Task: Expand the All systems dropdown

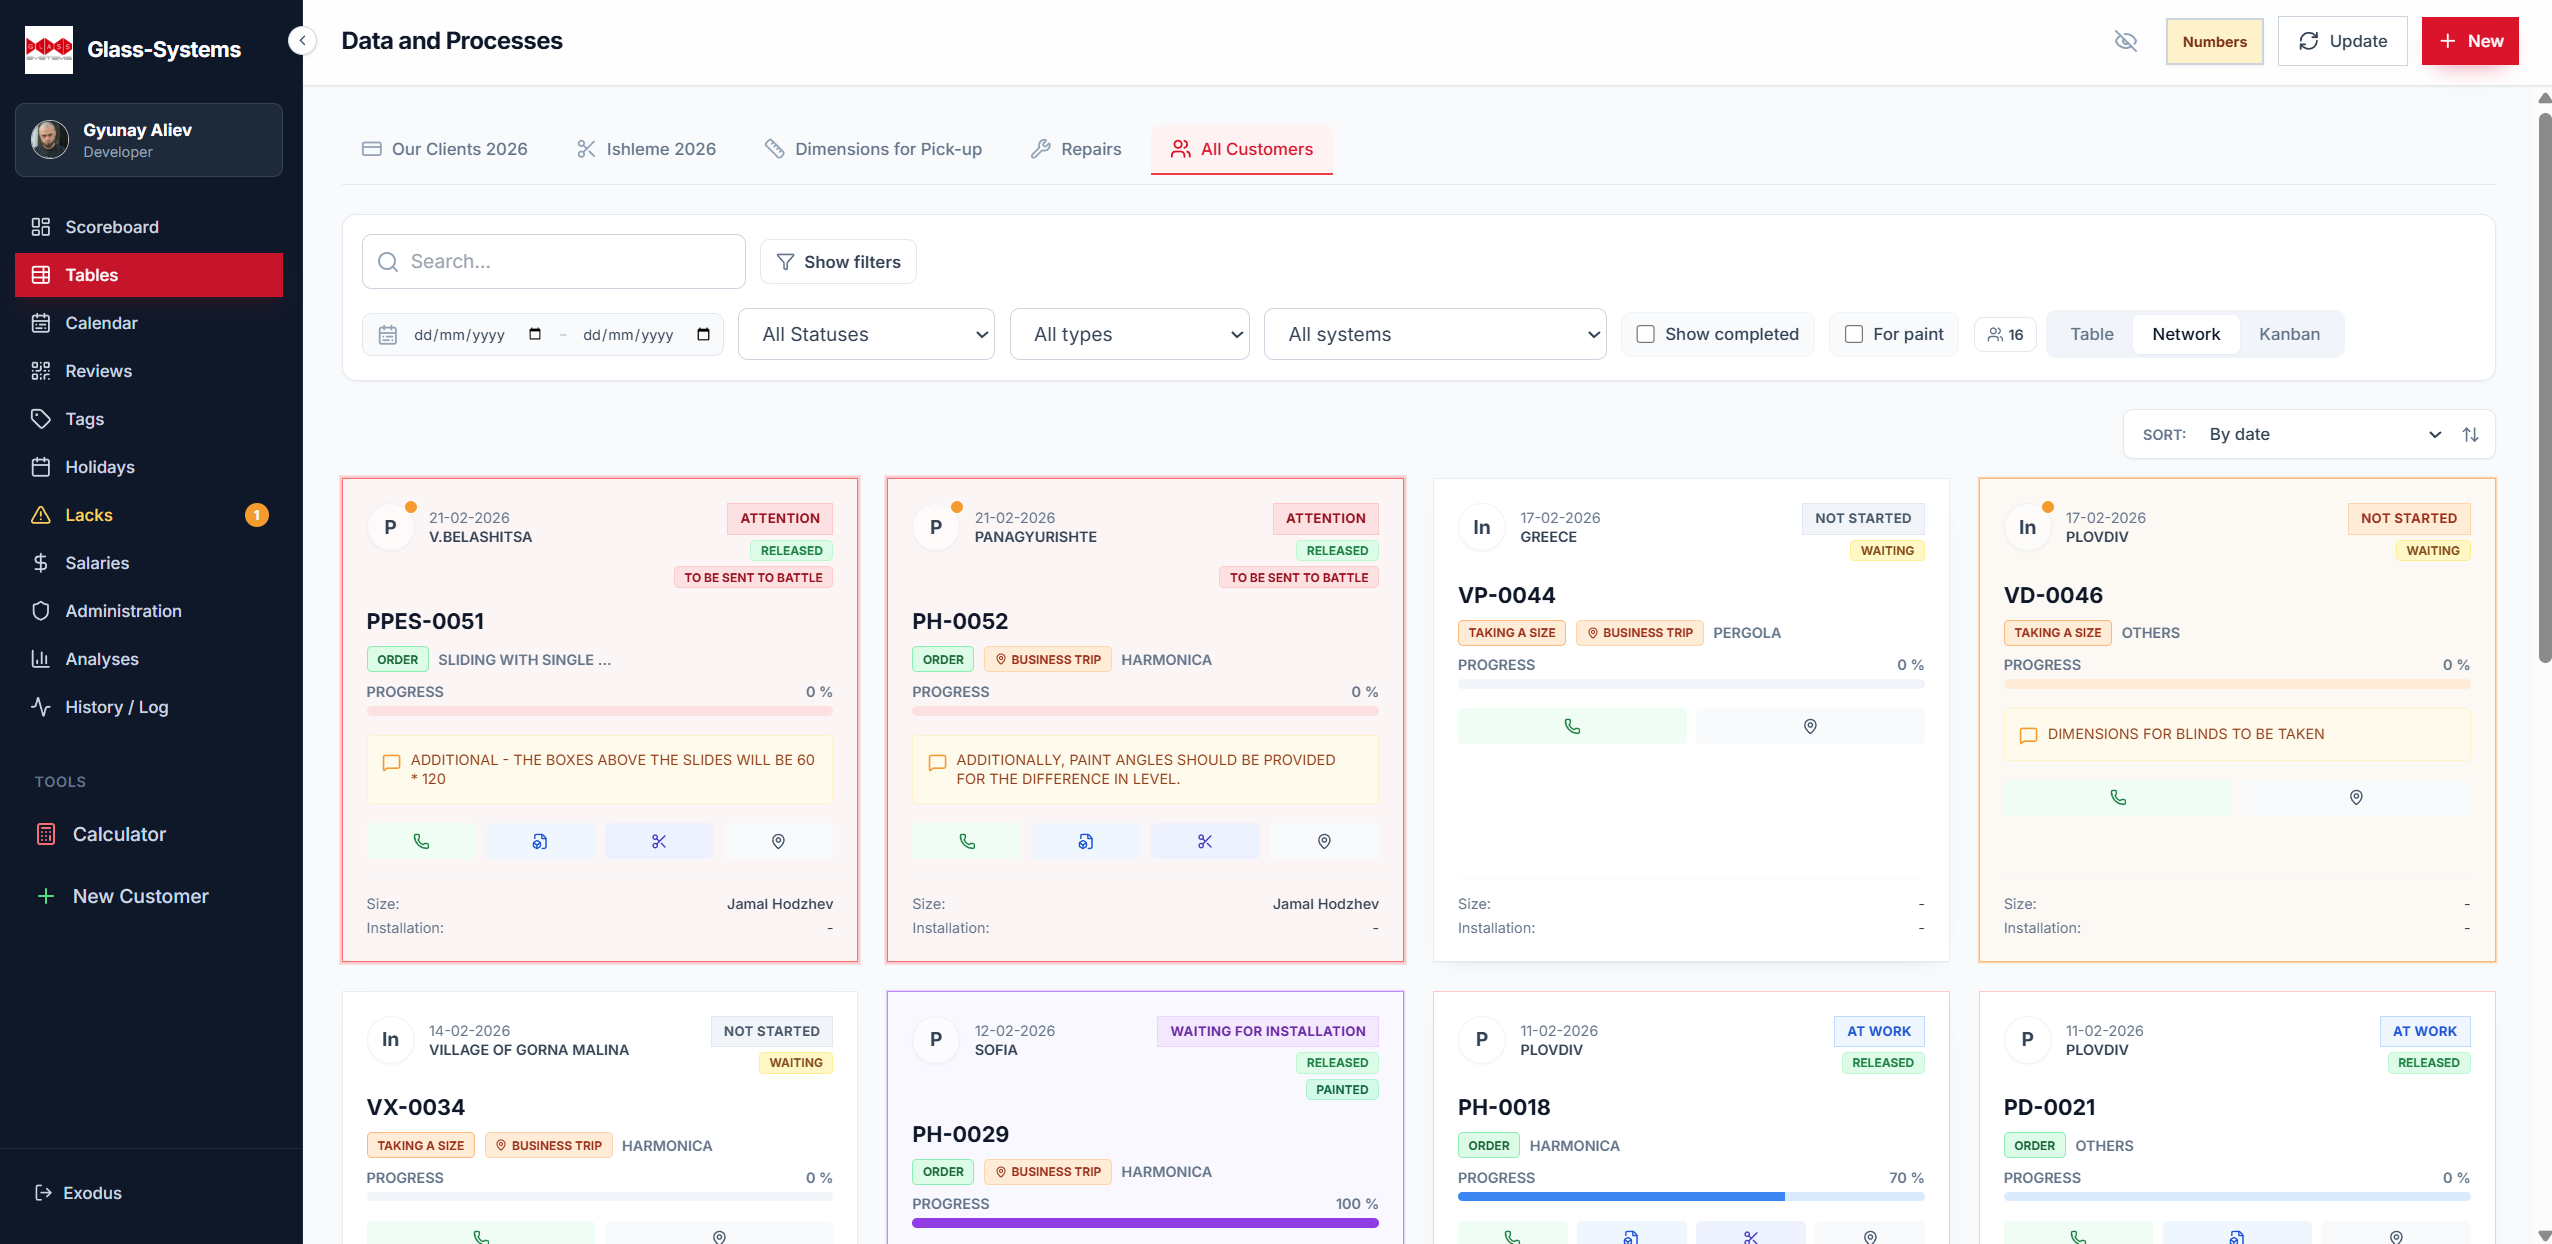Action: click(x=1435, y=334)
